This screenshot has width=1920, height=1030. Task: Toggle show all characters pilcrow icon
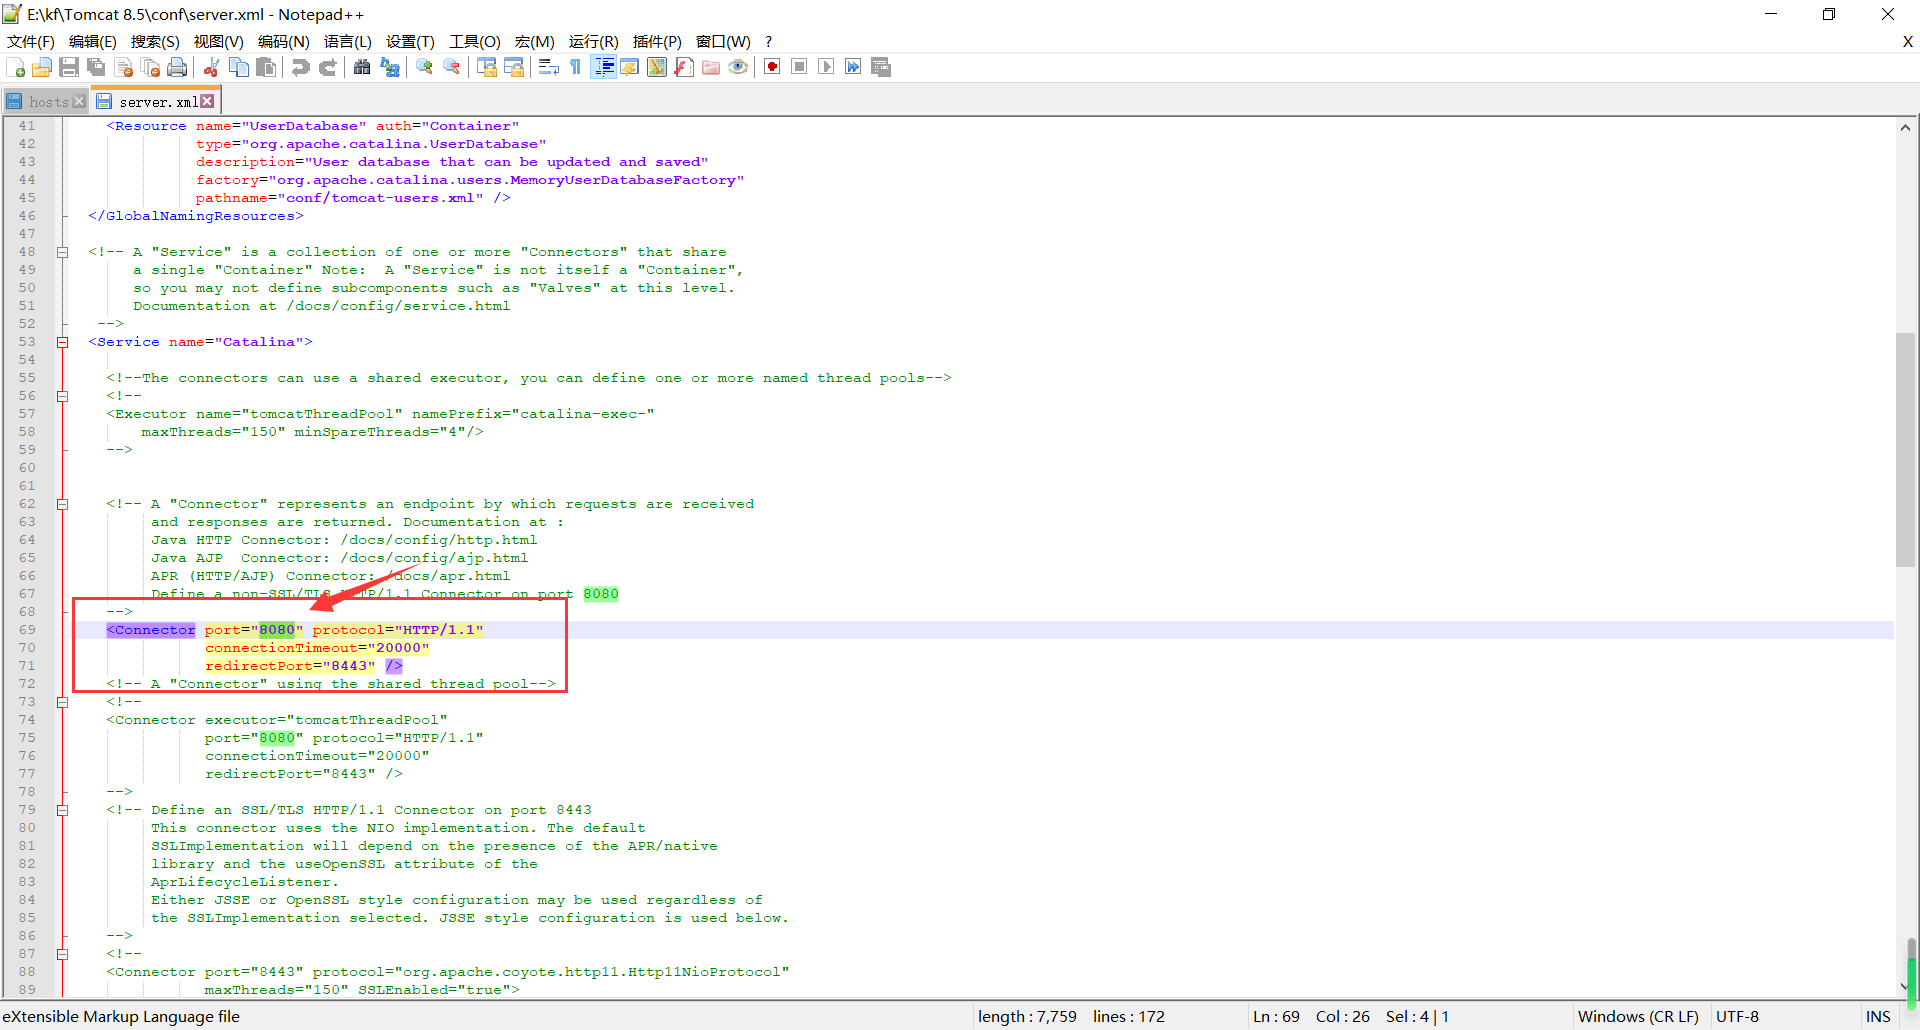coord(575,67)
